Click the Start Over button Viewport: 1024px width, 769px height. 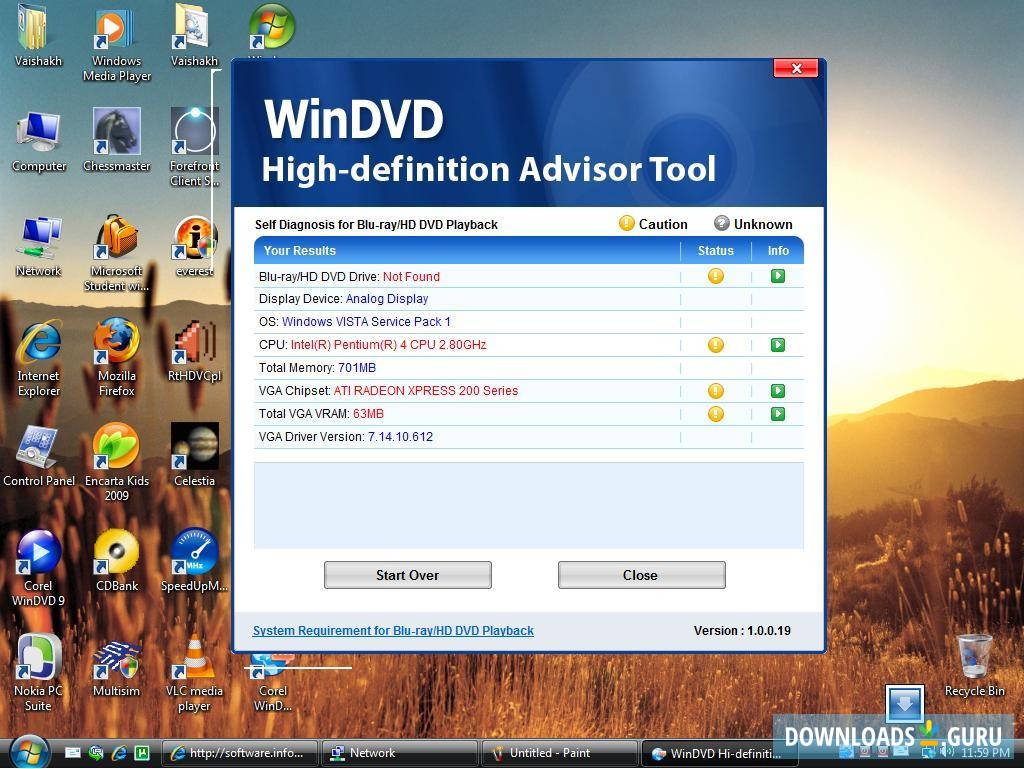pyautogui.click(x=408, y=575)
